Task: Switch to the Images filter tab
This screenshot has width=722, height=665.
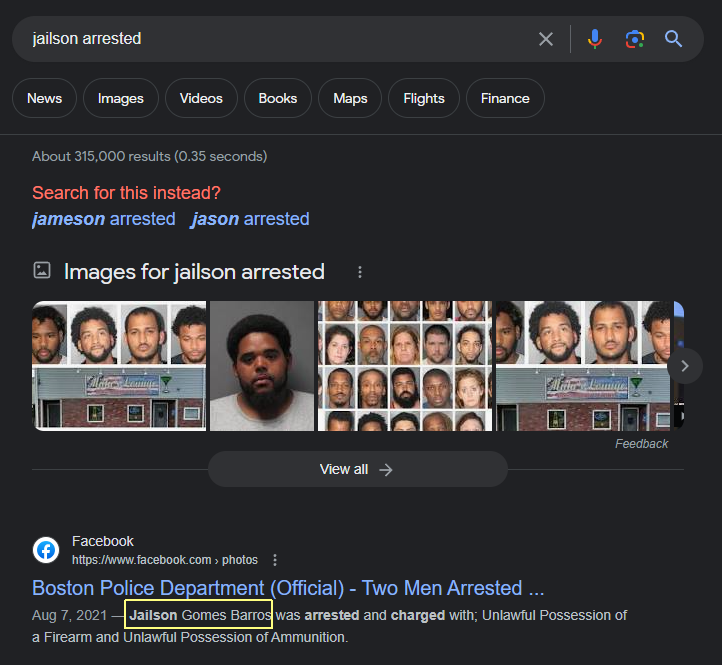Action: pos(121,98)
